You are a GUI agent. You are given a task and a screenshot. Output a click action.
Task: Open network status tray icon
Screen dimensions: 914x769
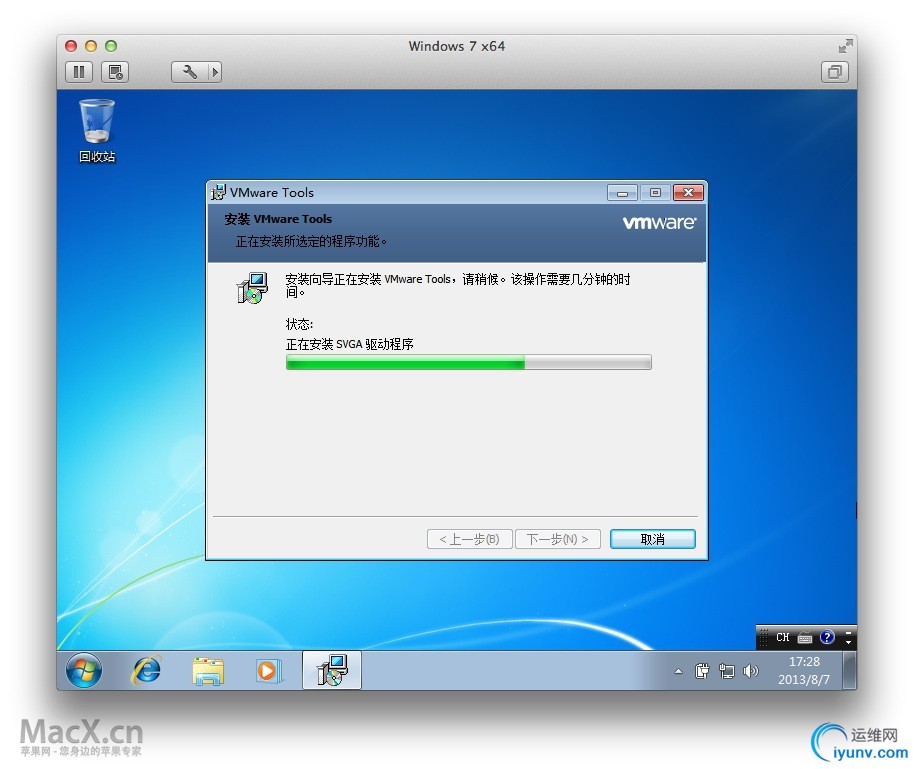coord(727,672)
